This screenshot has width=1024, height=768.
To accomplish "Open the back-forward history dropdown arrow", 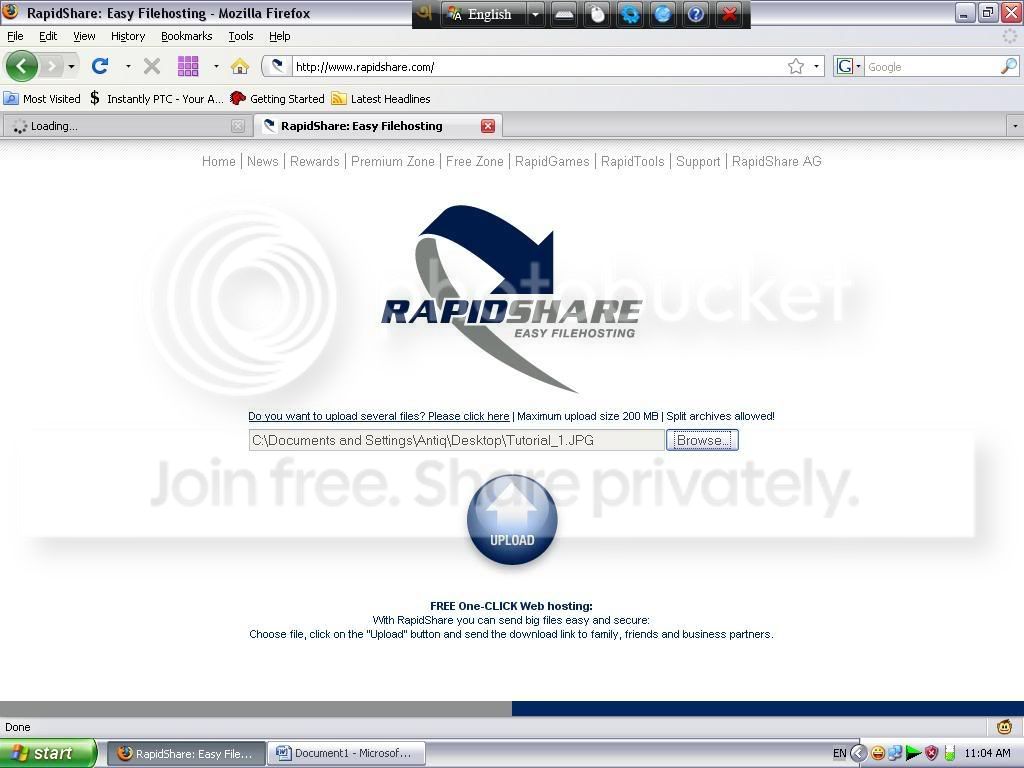I will pyautogui.click(x=71, y=66).
